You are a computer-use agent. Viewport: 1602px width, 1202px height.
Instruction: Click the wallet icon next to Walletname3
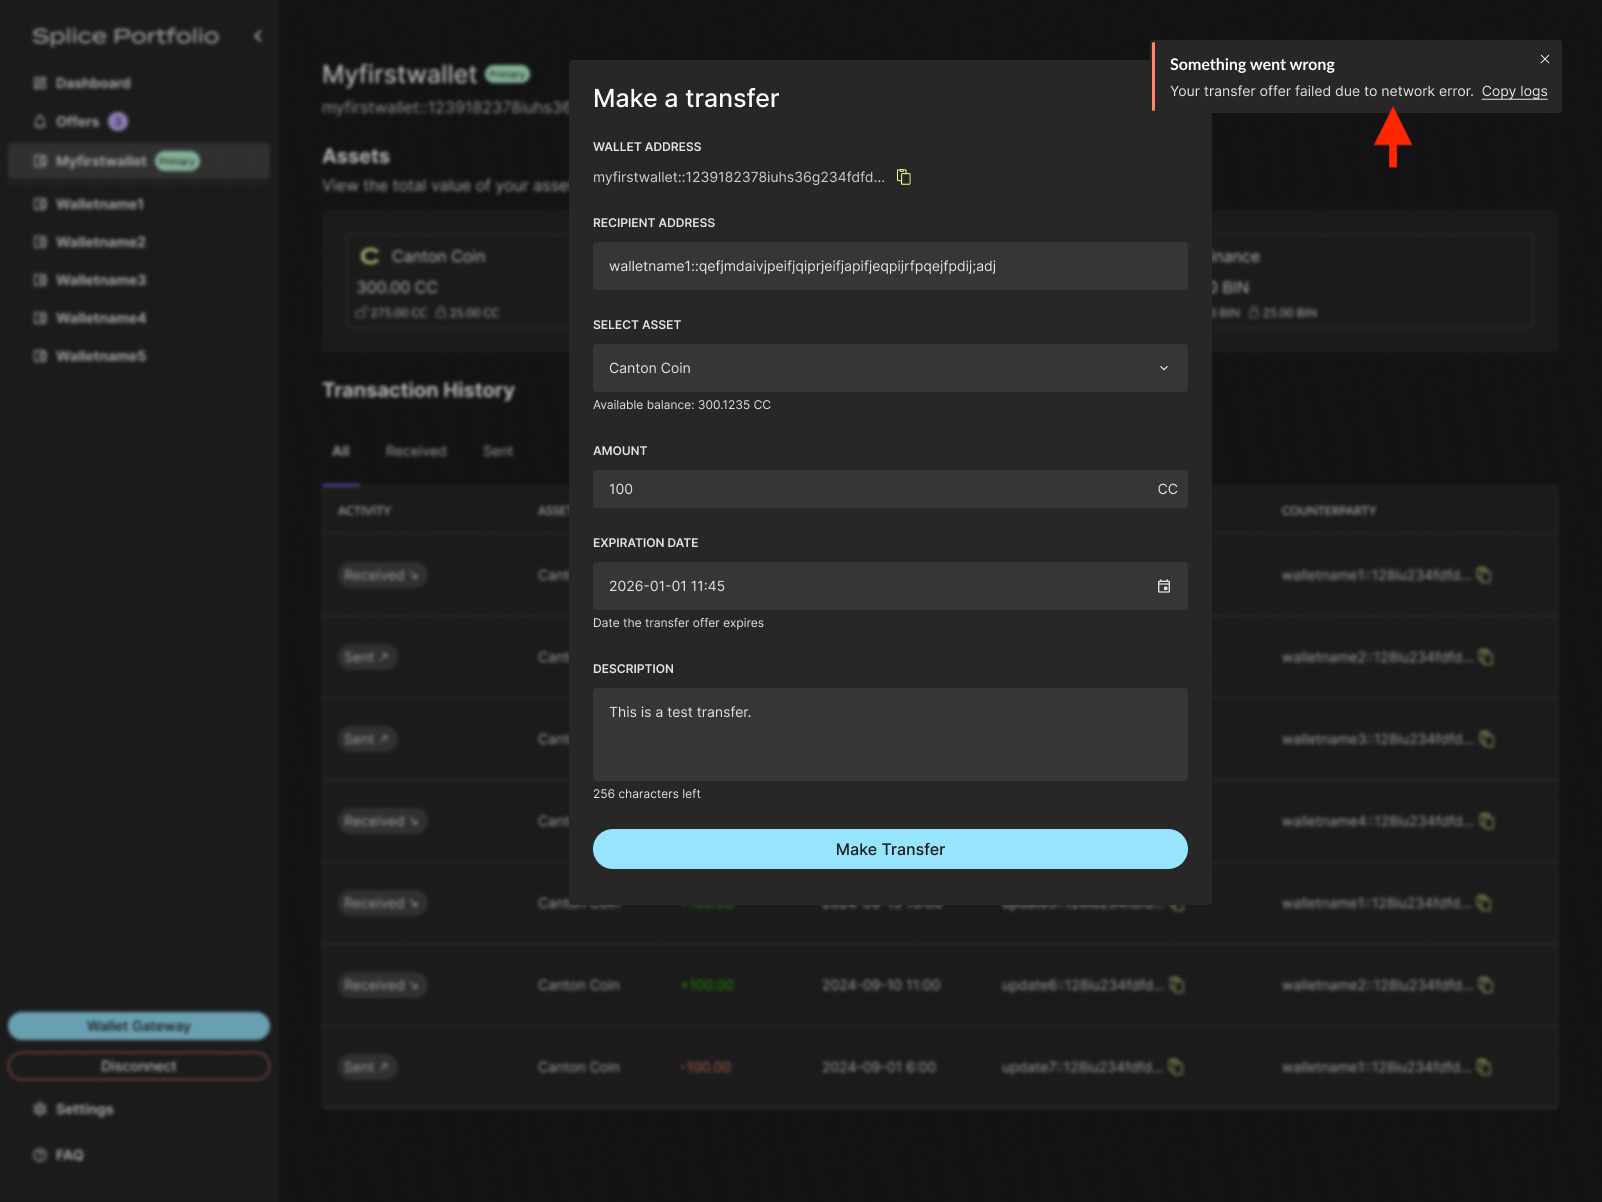click(40, 280)
